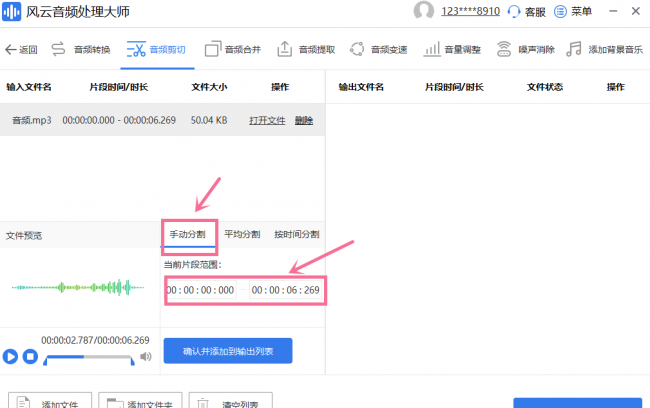Click the 输入文件名 column header
This screenshot has width=650, height=408.
click(x=29, y=87)
